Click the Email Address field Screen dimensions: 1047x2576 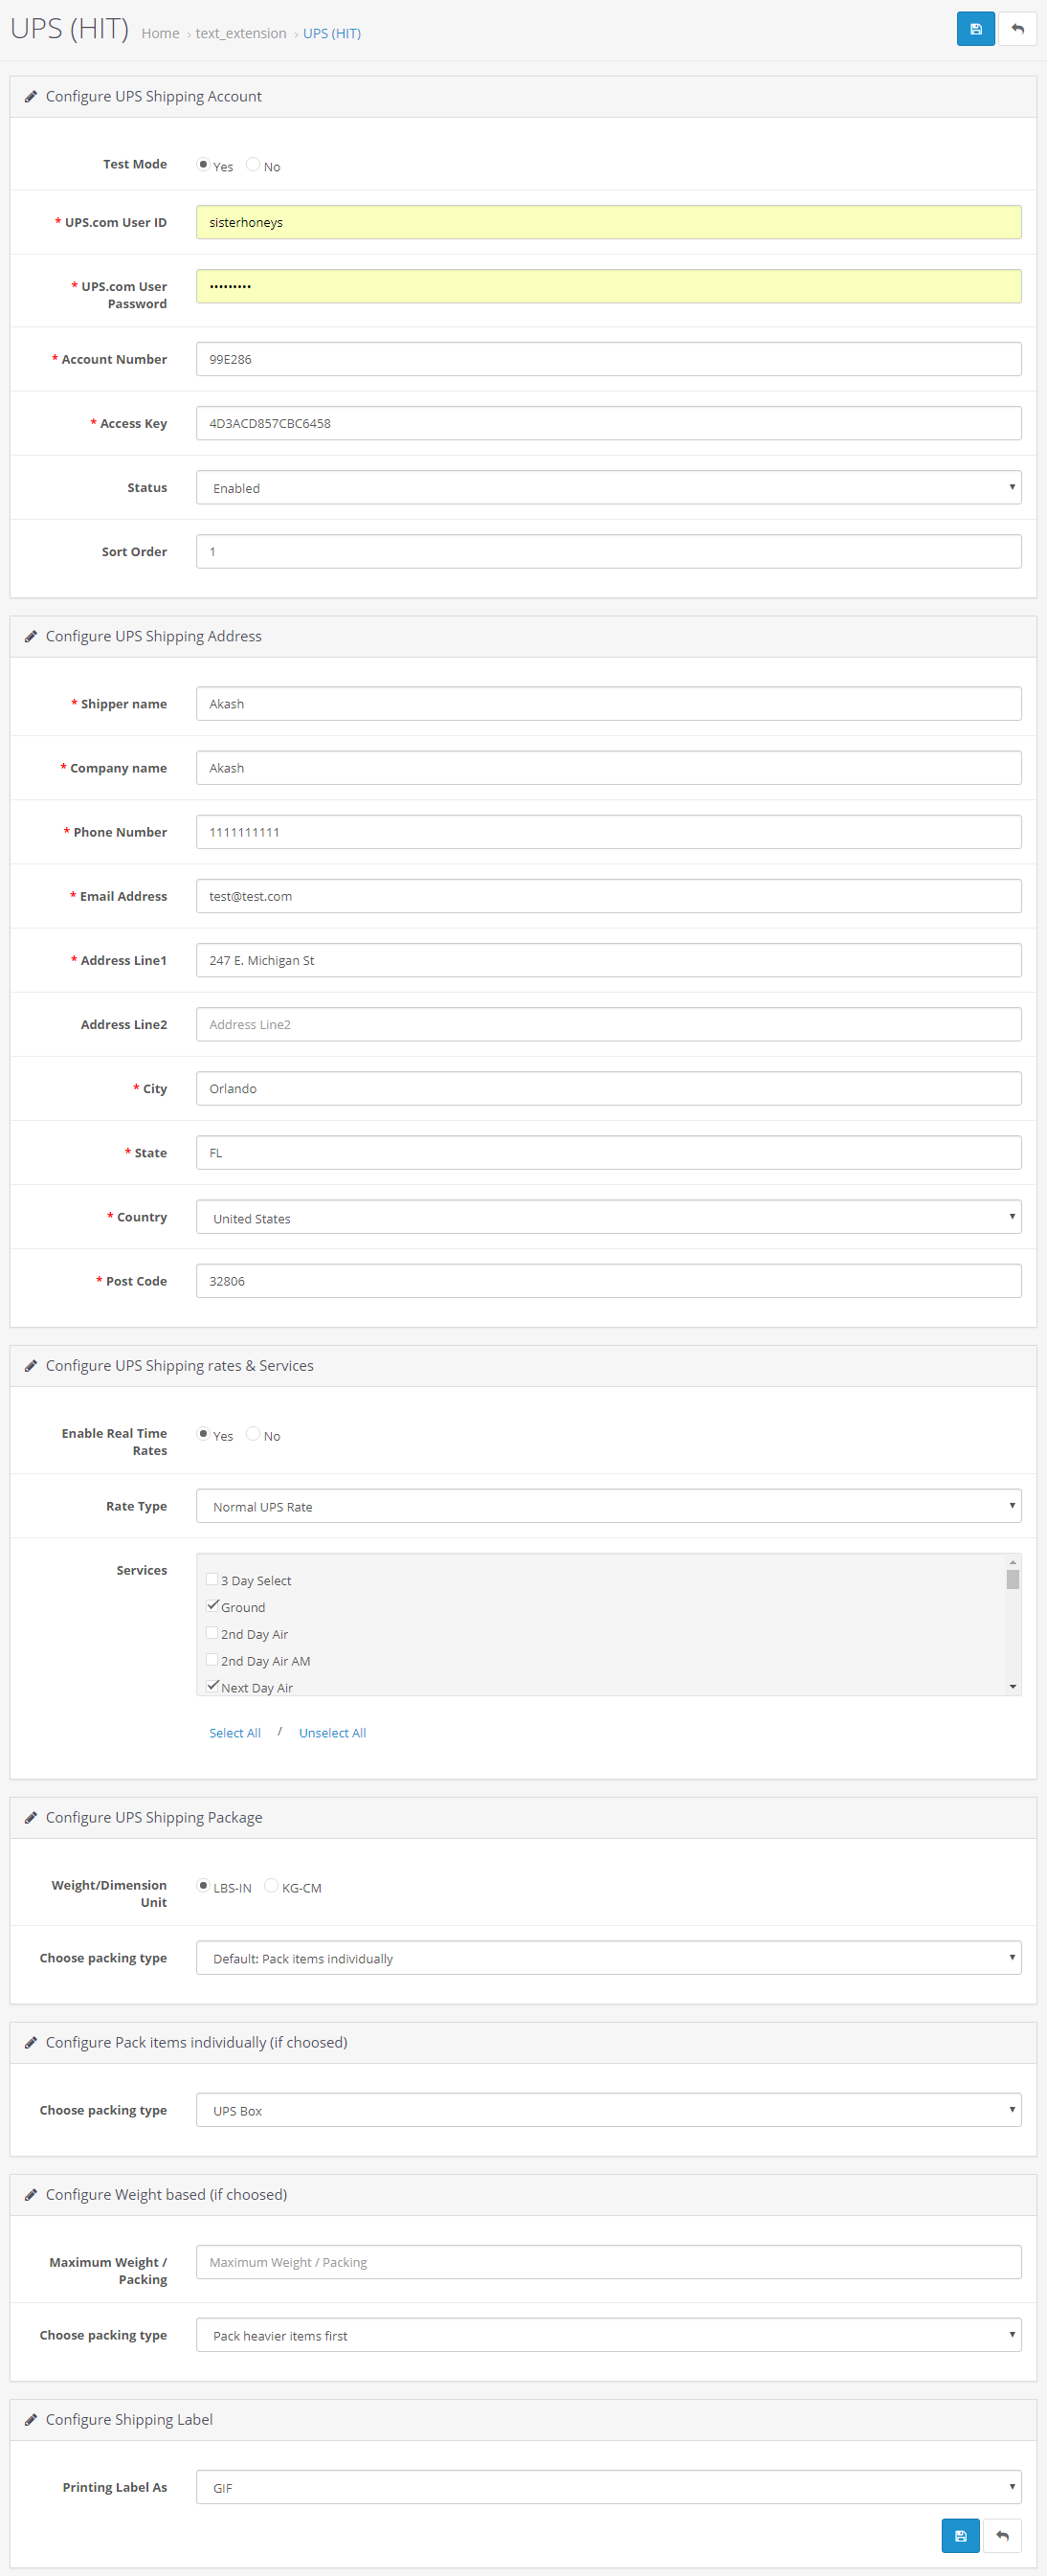point(608,896)
